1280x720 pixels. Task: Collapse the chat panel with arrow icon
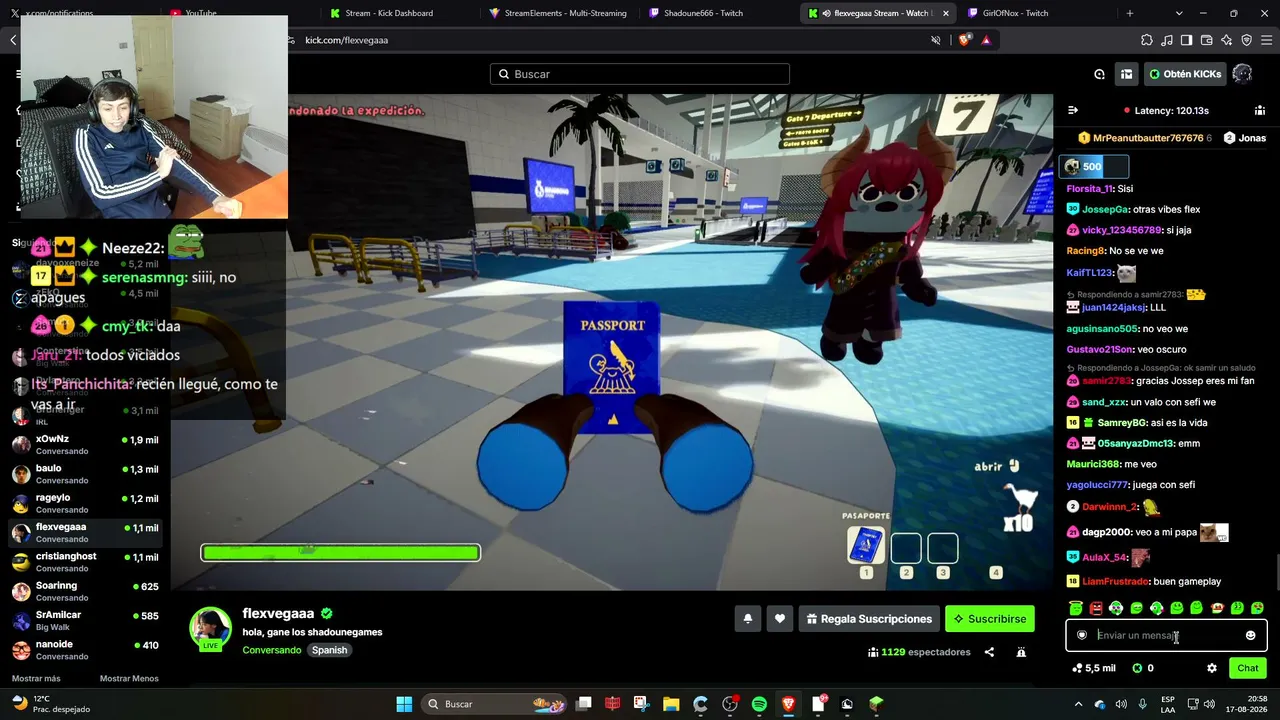[1073, 110]
